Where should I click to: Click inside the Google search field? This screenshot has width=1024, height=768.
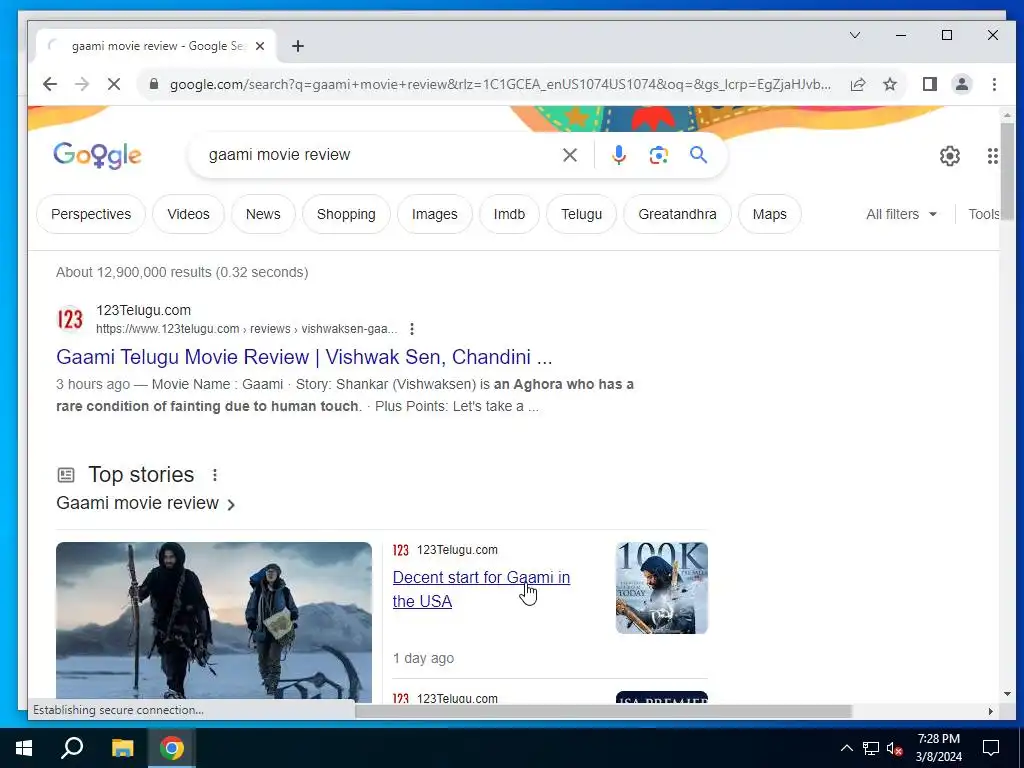coord(379,155)
